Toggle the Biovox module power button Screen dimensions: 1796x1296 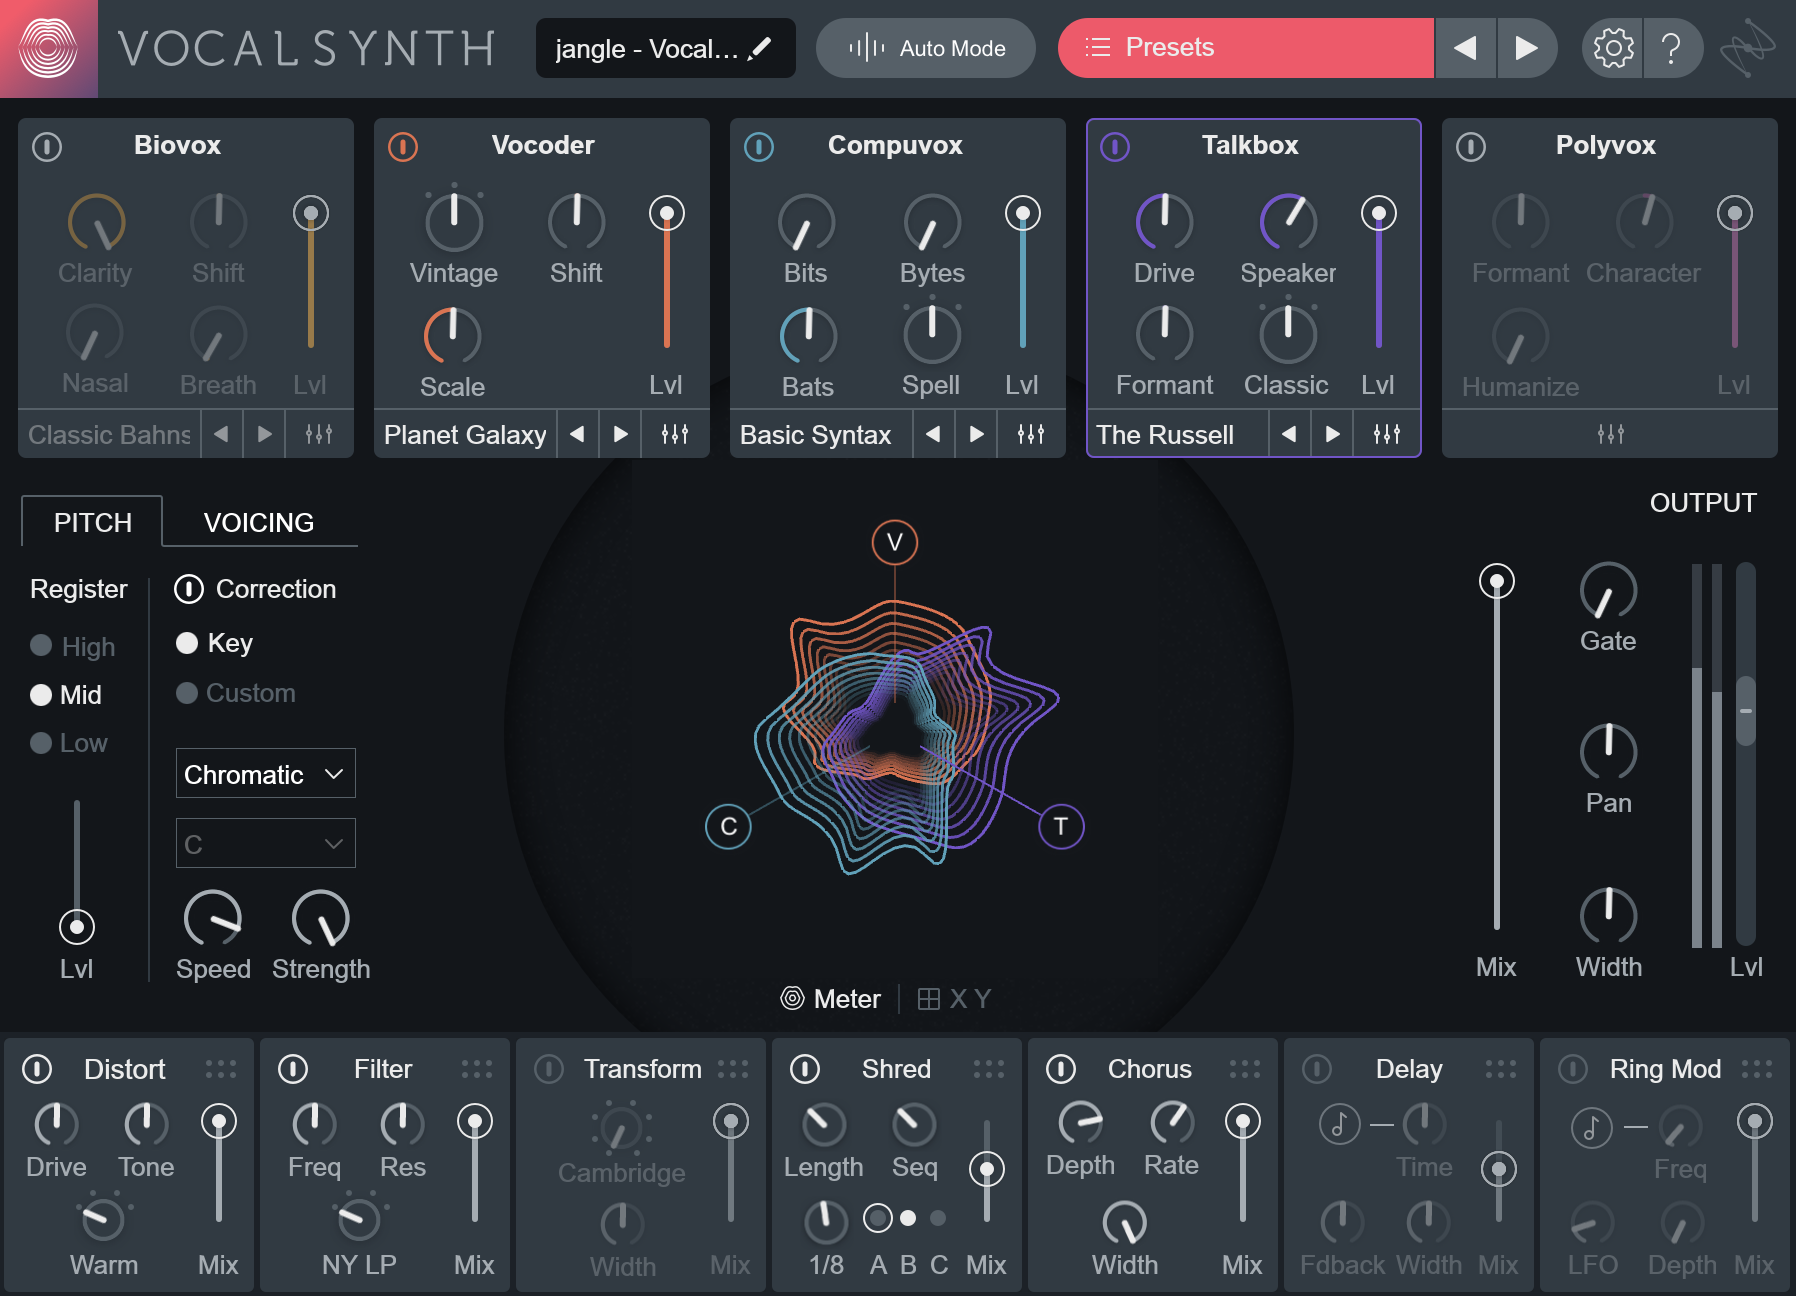(x=47, y=147)
